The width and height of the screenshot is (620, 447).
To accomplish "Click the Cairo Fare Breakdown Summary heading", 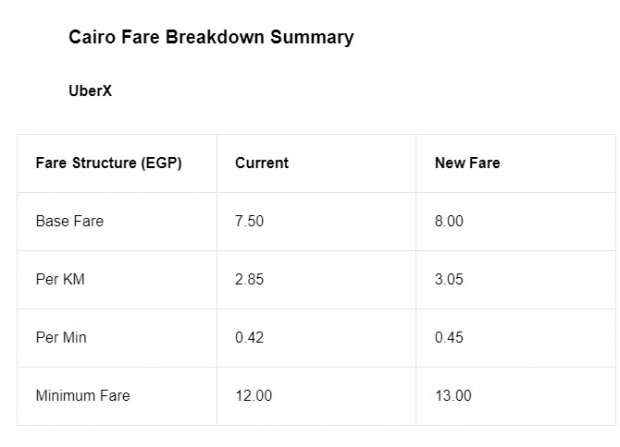I will 211,38.
